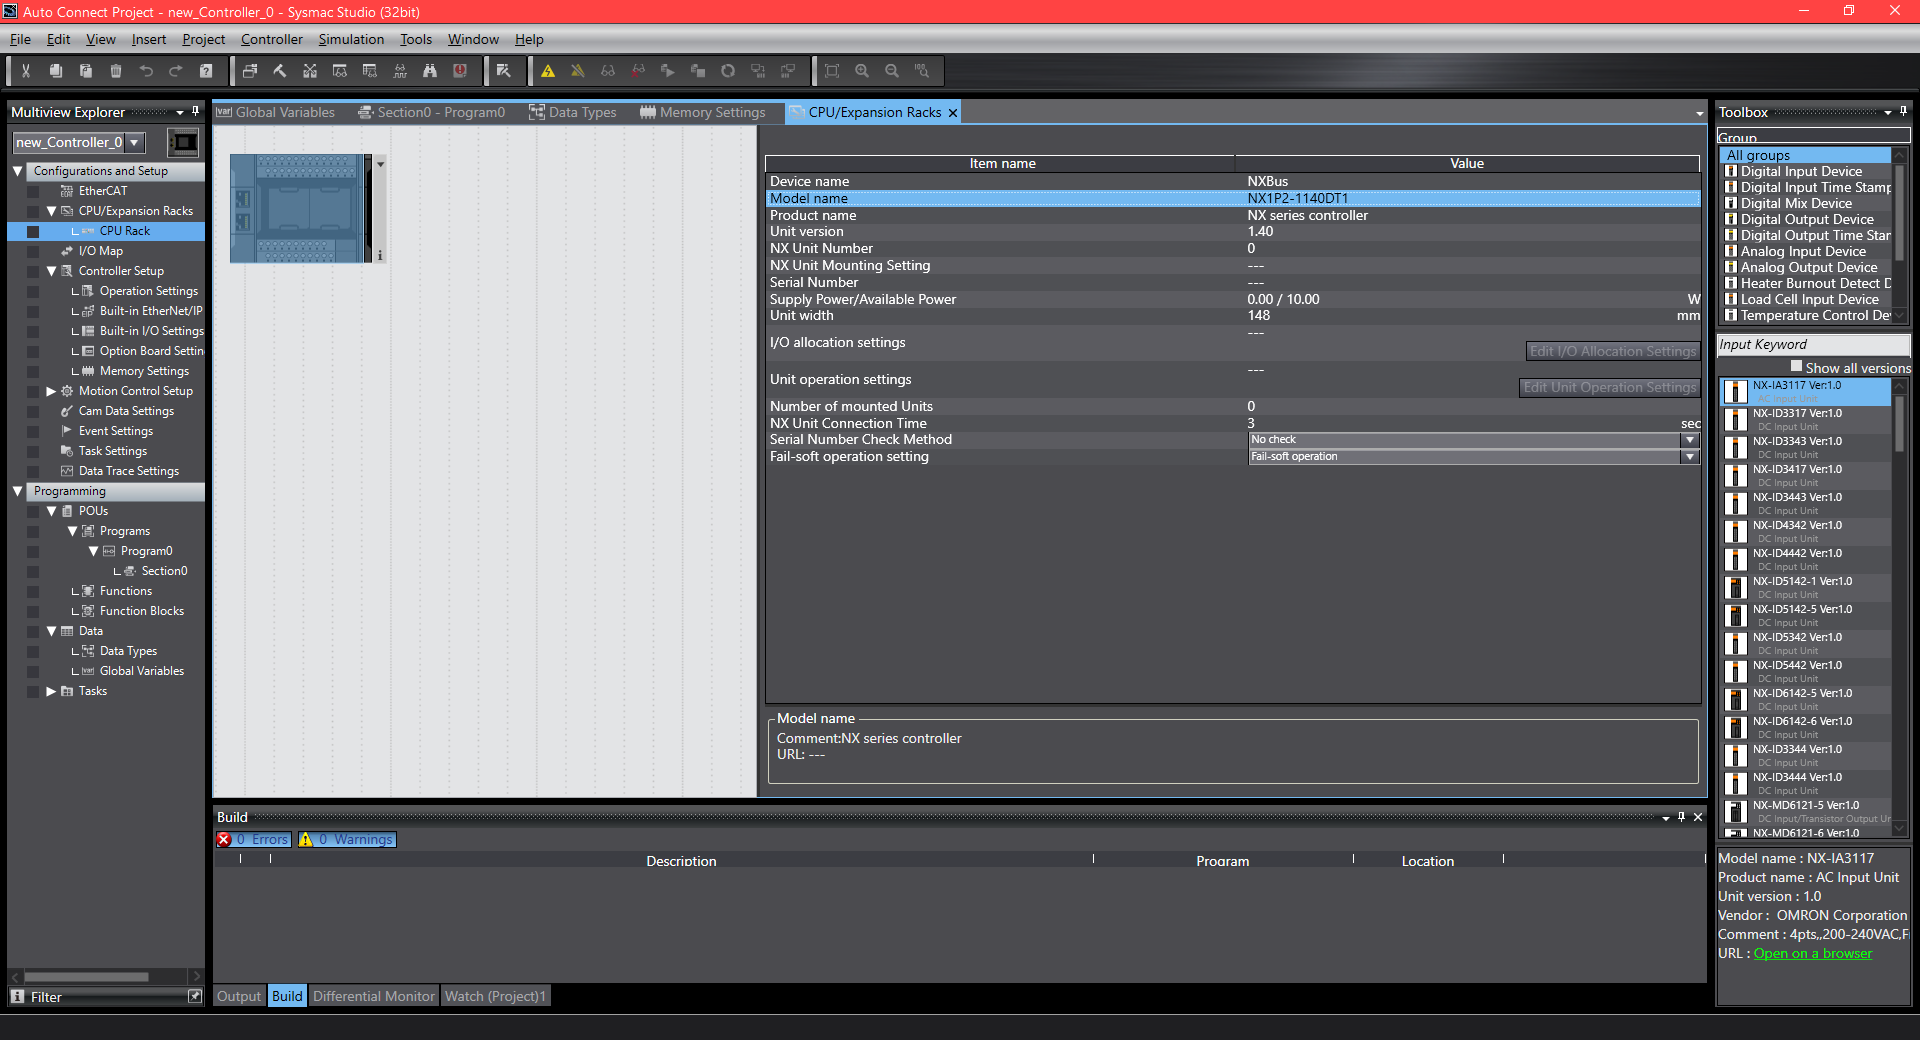This screenshot has height=1040, width=1920.
Task: Pin the Toolbox panel
Action: [1903, 111]
